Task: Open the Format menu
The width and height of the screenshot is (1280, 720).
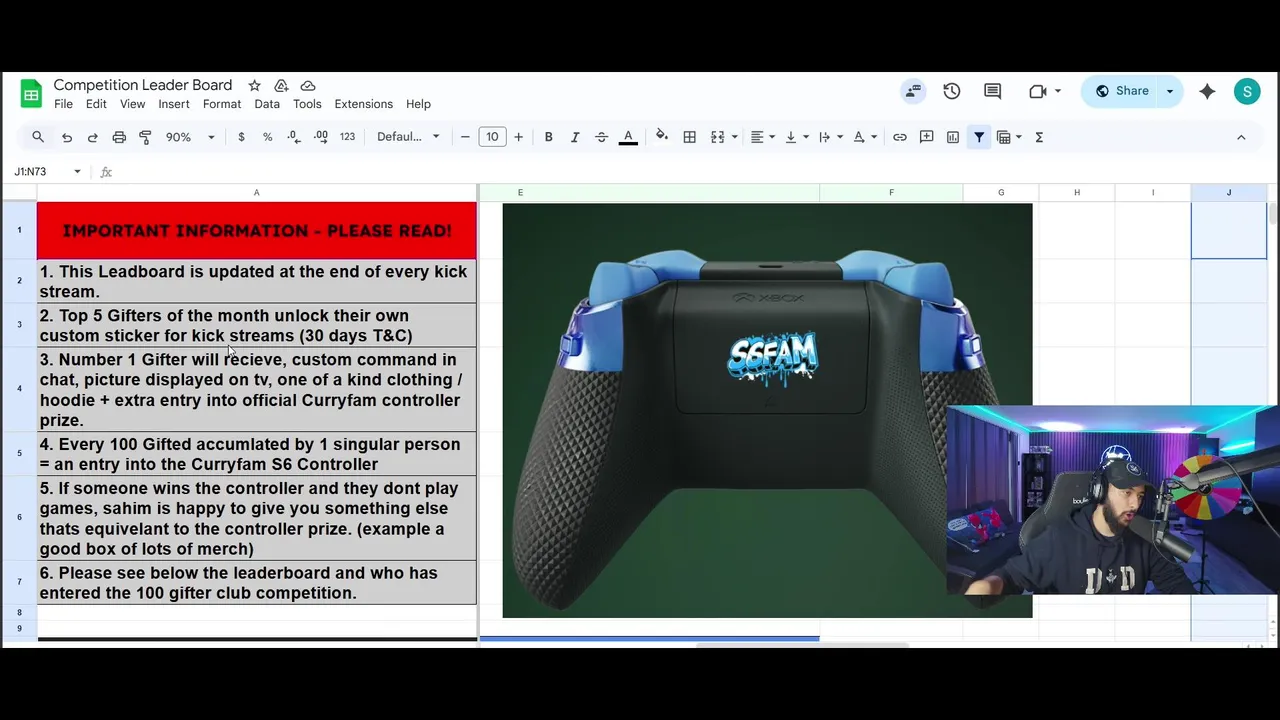Action: tap(222, 104)
